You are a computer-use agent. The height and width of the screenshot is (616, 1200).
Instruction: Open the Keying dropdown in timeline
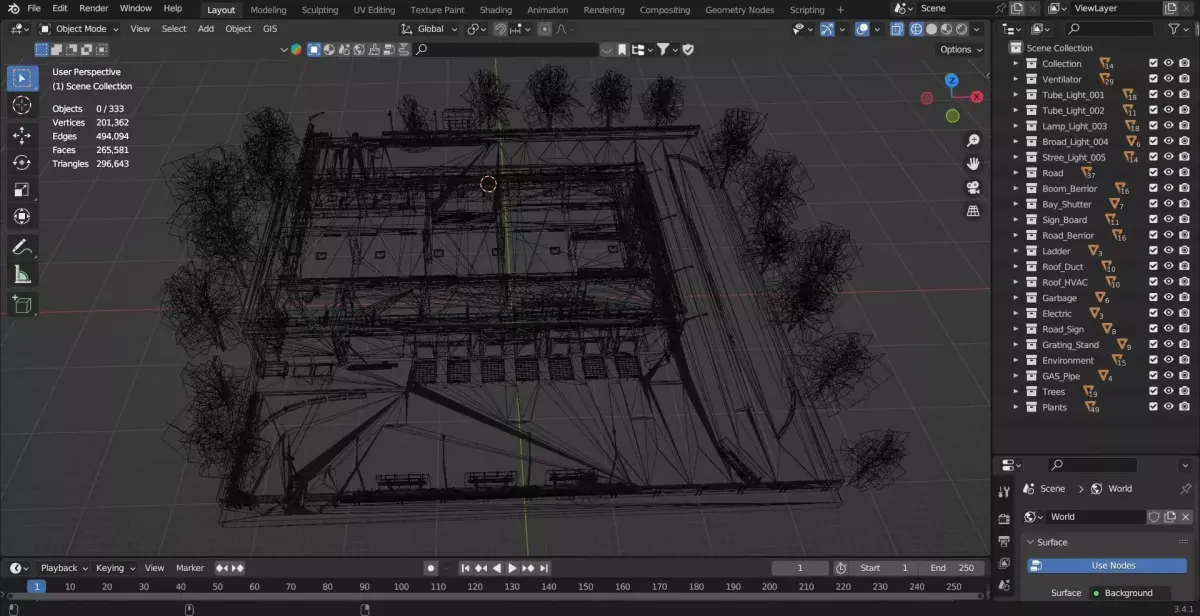click(x=114, y=568)
